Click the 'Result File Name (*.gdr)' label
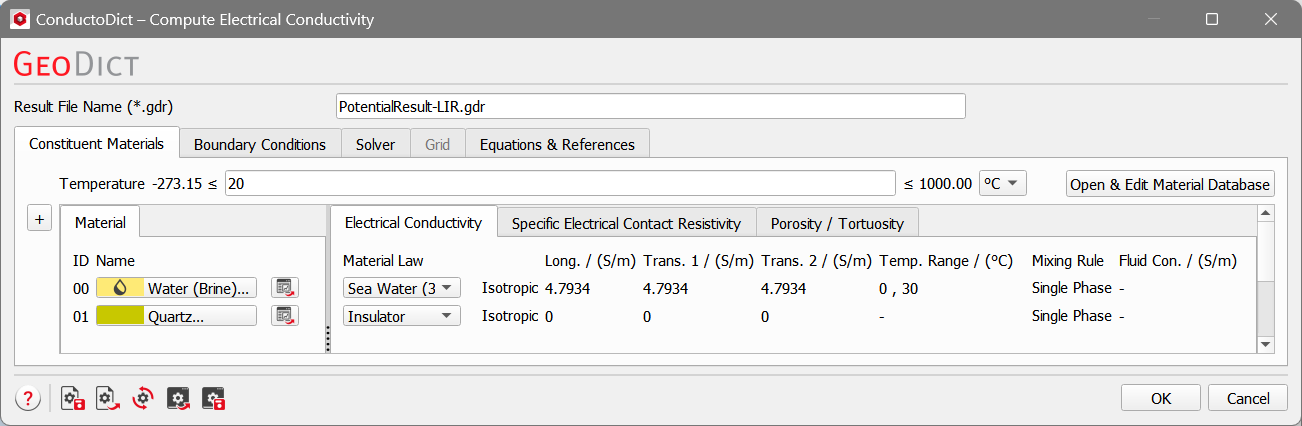The image size is (1302, 426). pyautogui.click(x=94, y=106)
